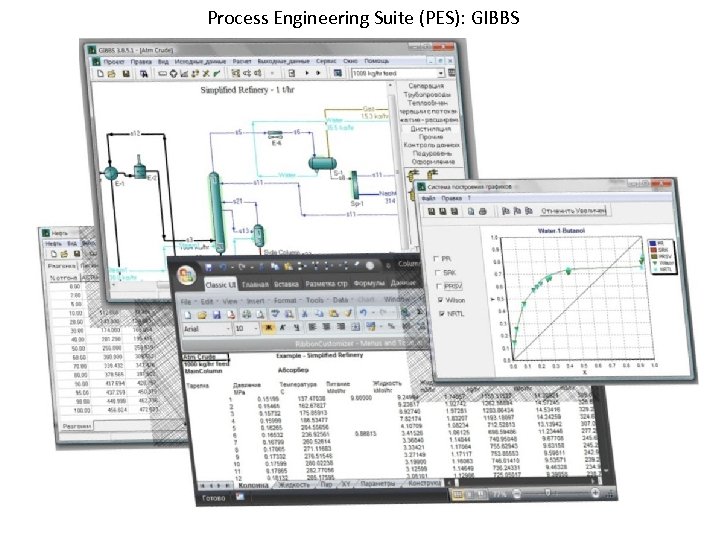
Task: Open Файл menu in graph window
Action: click(x=428, y=198)
